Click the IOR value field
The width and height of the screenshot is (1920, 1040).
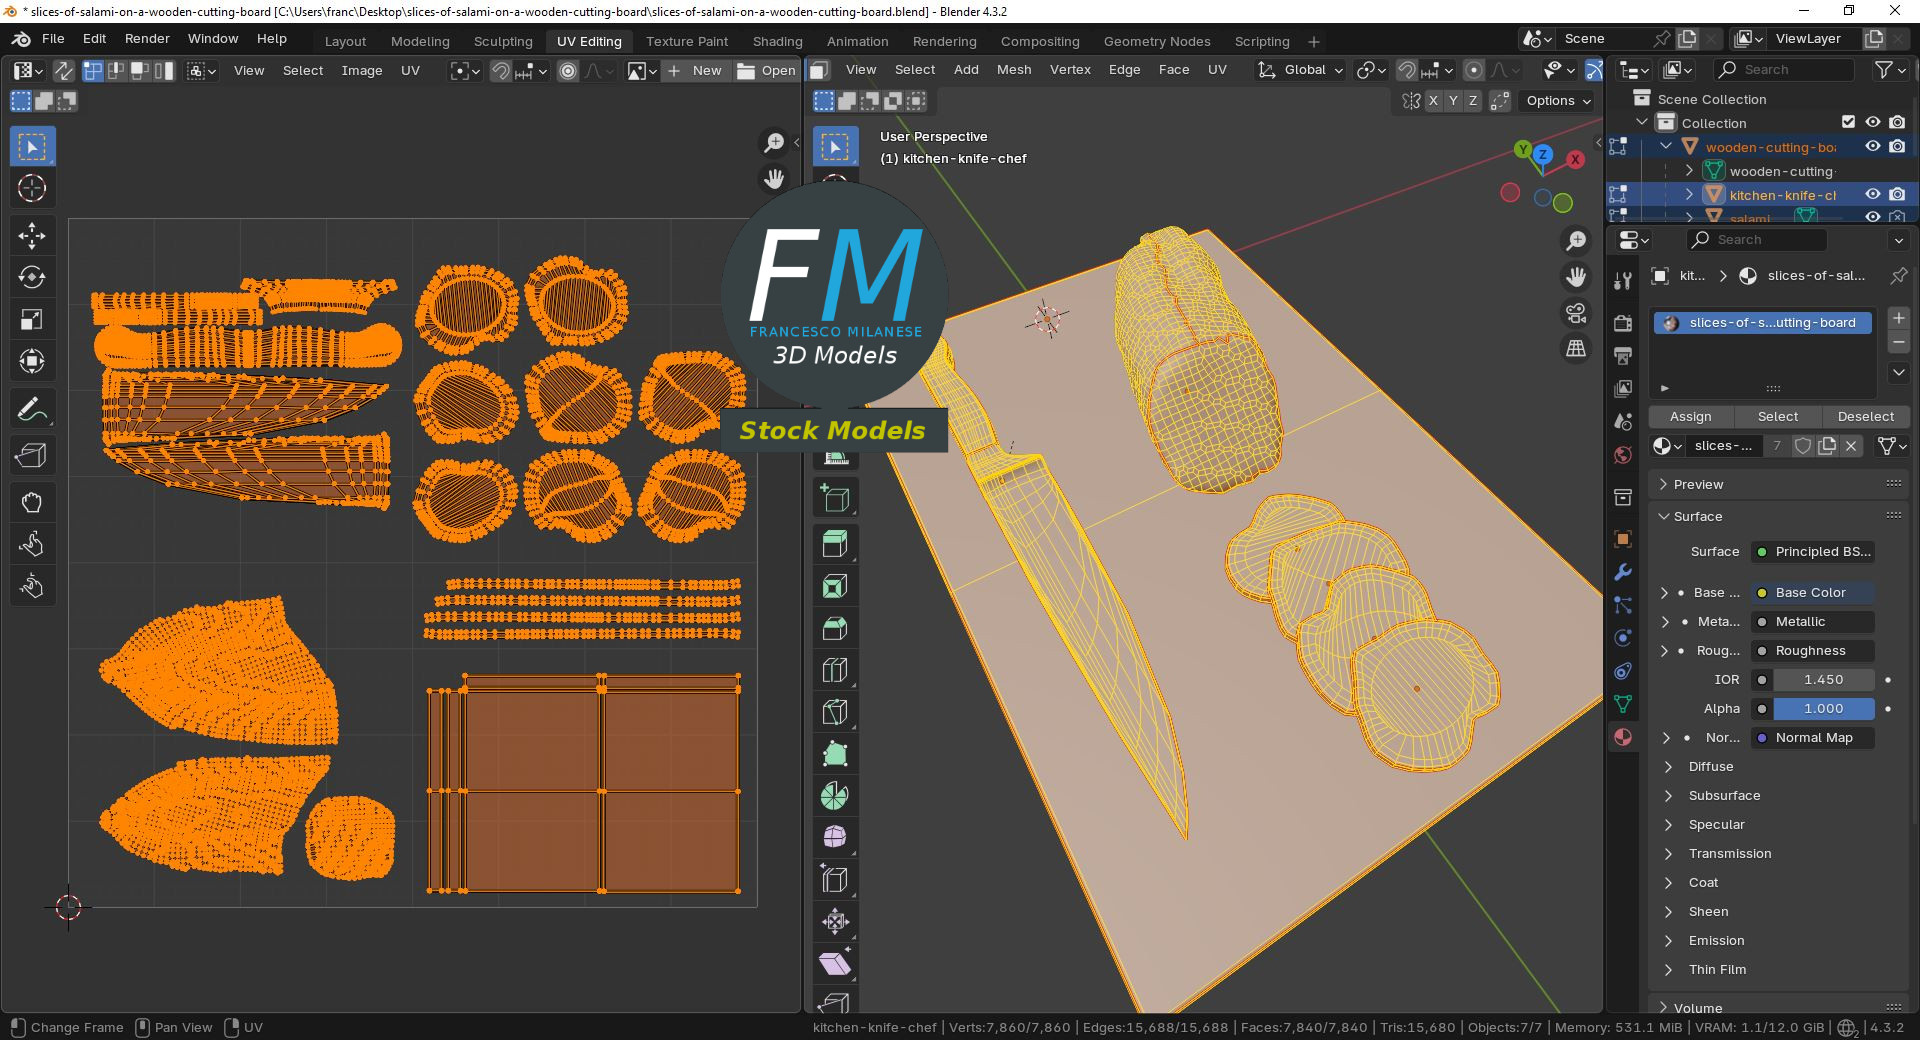(x=1824, y=680)
